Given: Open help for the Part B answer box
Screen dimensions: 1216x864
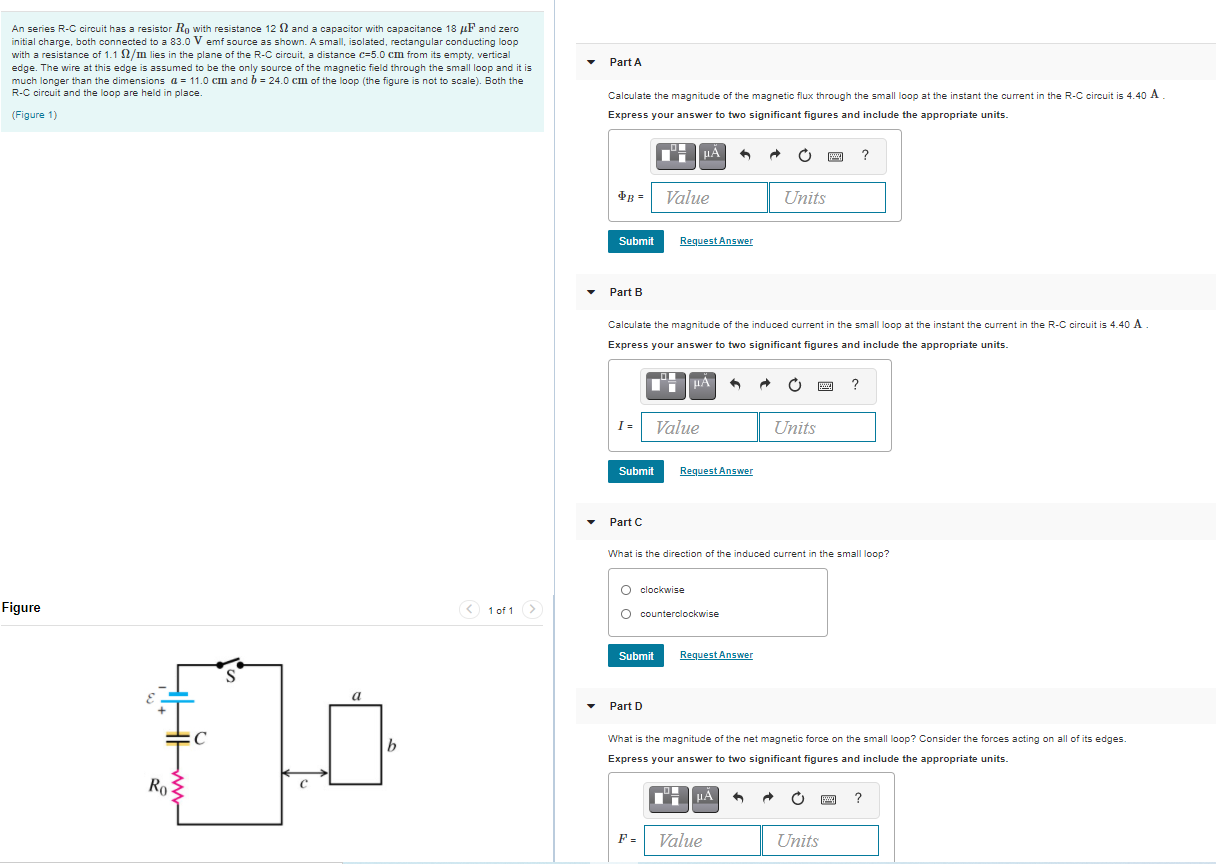Looking at the screenshot, I should tap(854, 386).
